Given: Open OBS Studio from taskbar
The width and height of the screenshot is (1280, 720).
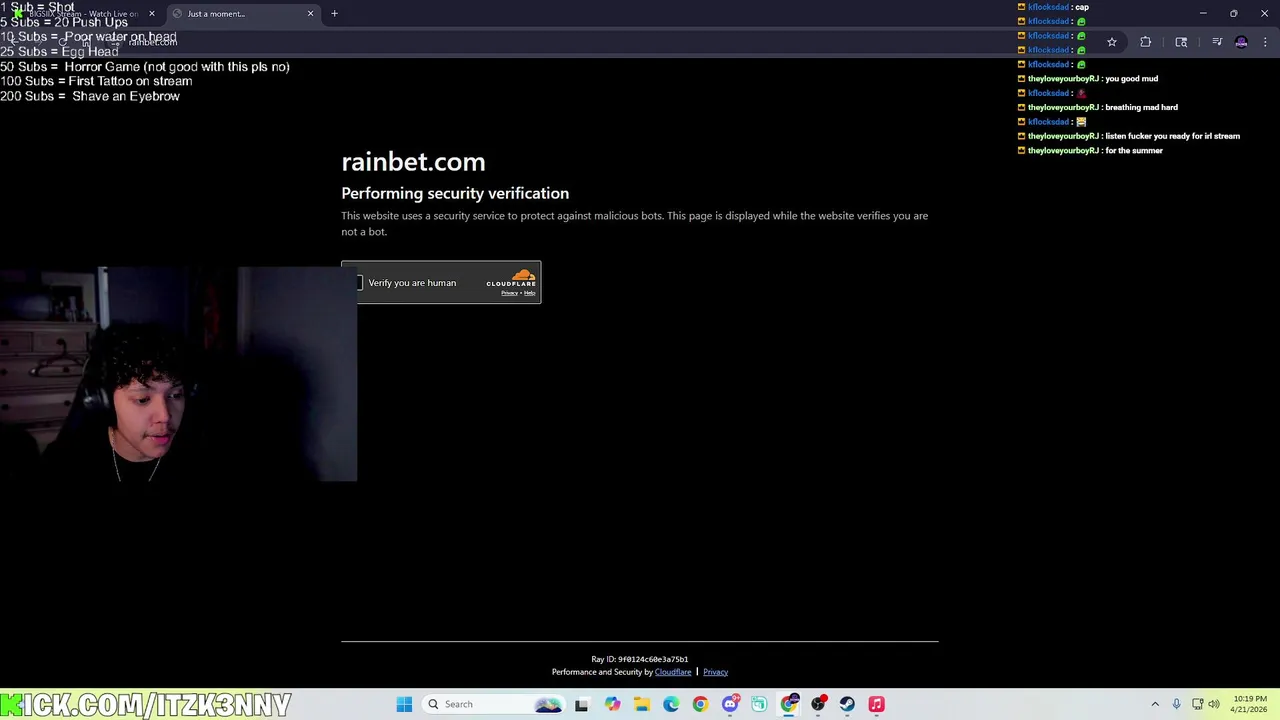Looking at the screenshot, I should pyautogui.click(x=818, y=704).
